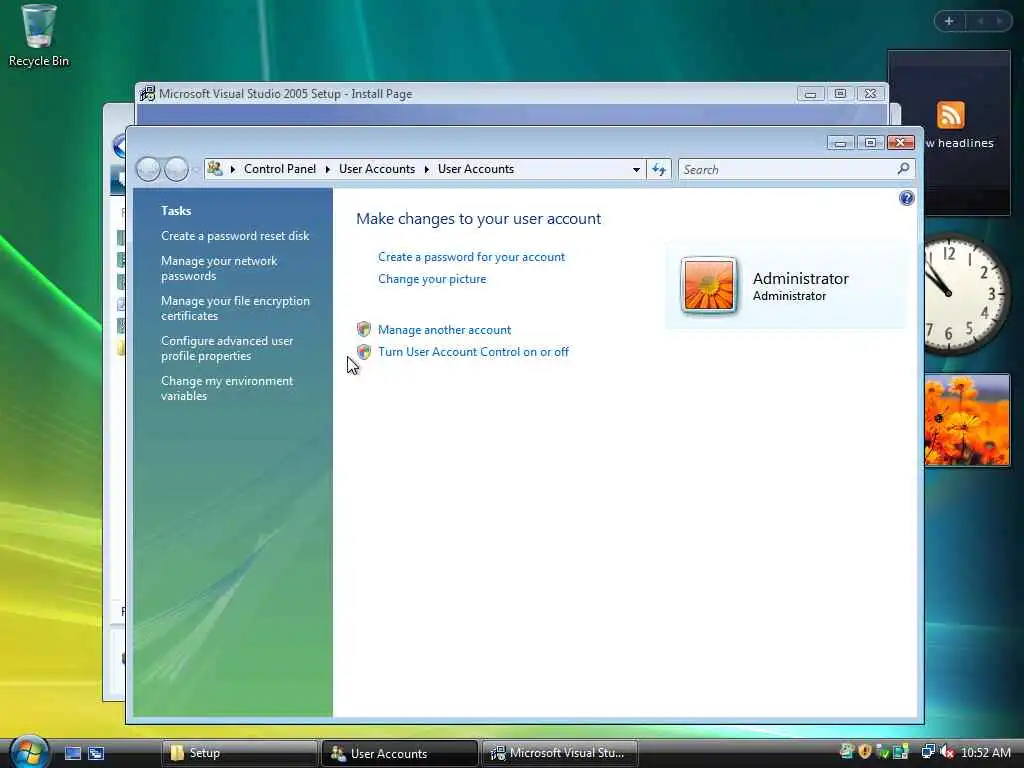The image size is (1024, 768).
Task: Click last User Accounts breadcrumb segment
Action: 476,168
